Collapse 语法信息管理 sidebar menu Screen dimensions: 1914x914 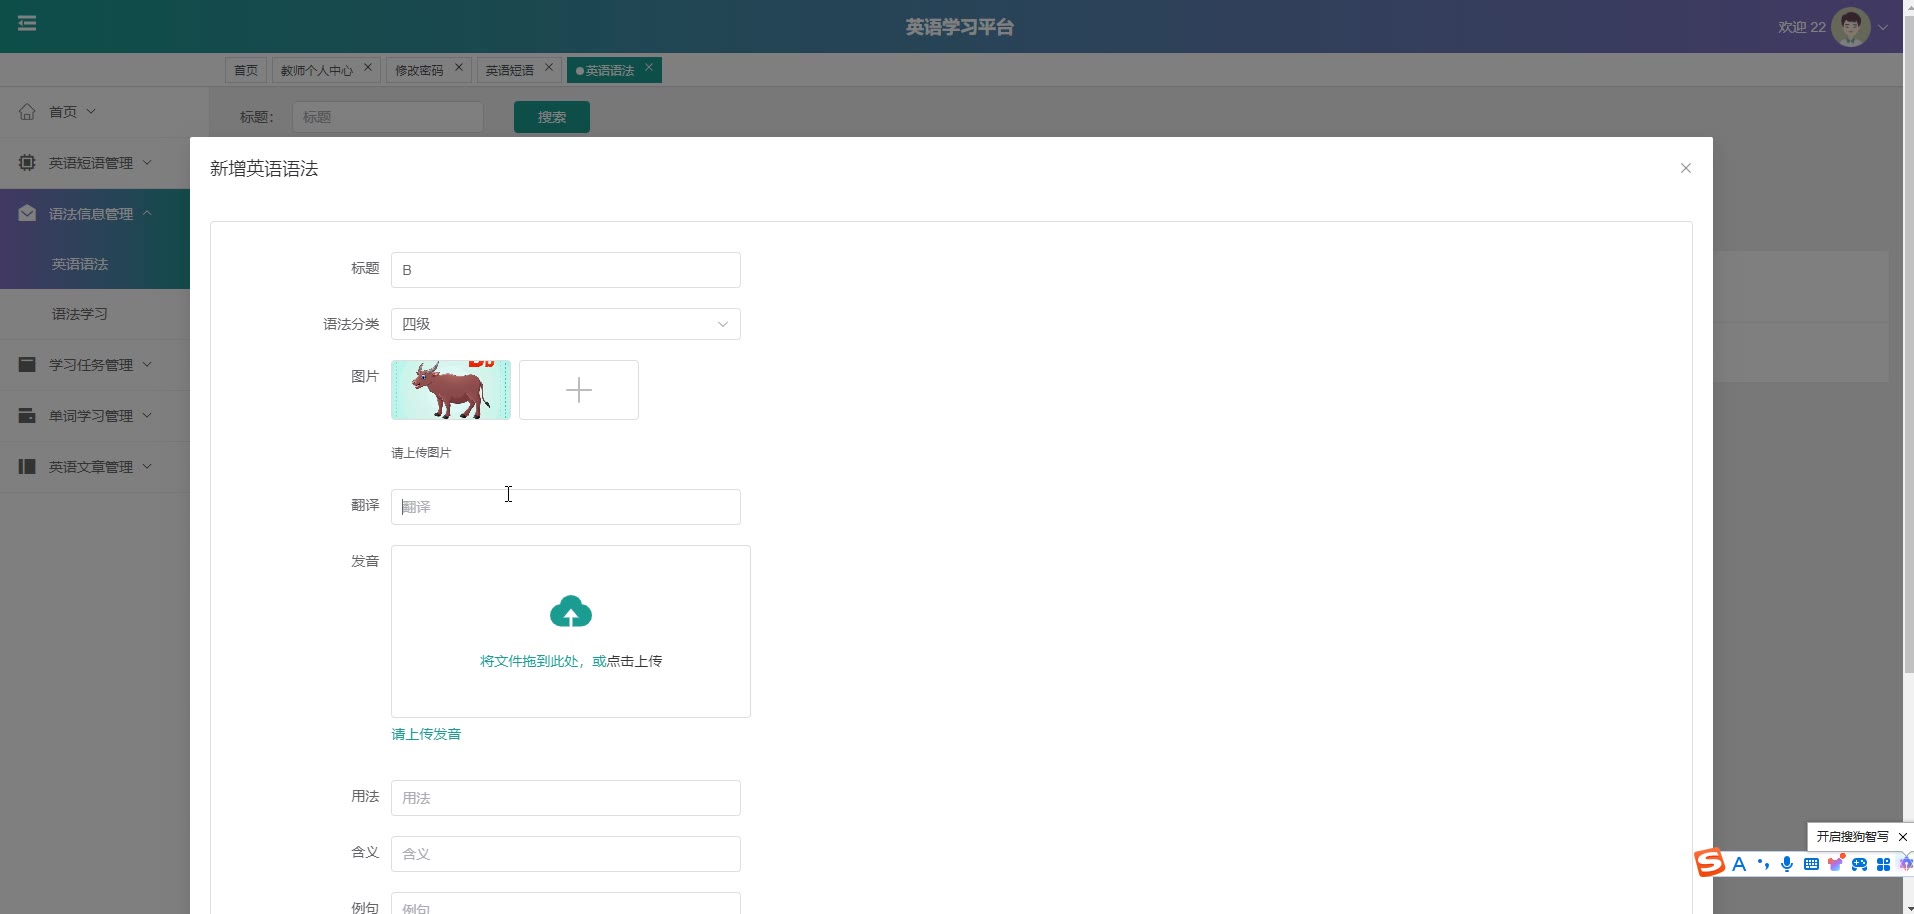(x=95, y=213)
